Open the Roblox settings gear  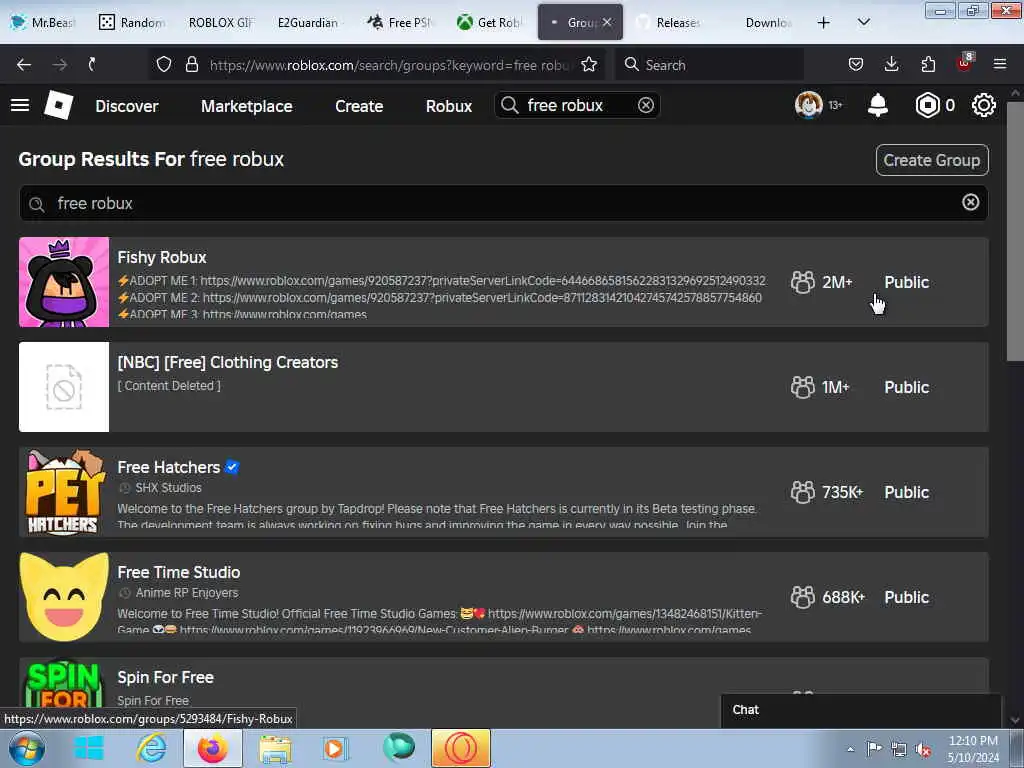tap(984, 105)
